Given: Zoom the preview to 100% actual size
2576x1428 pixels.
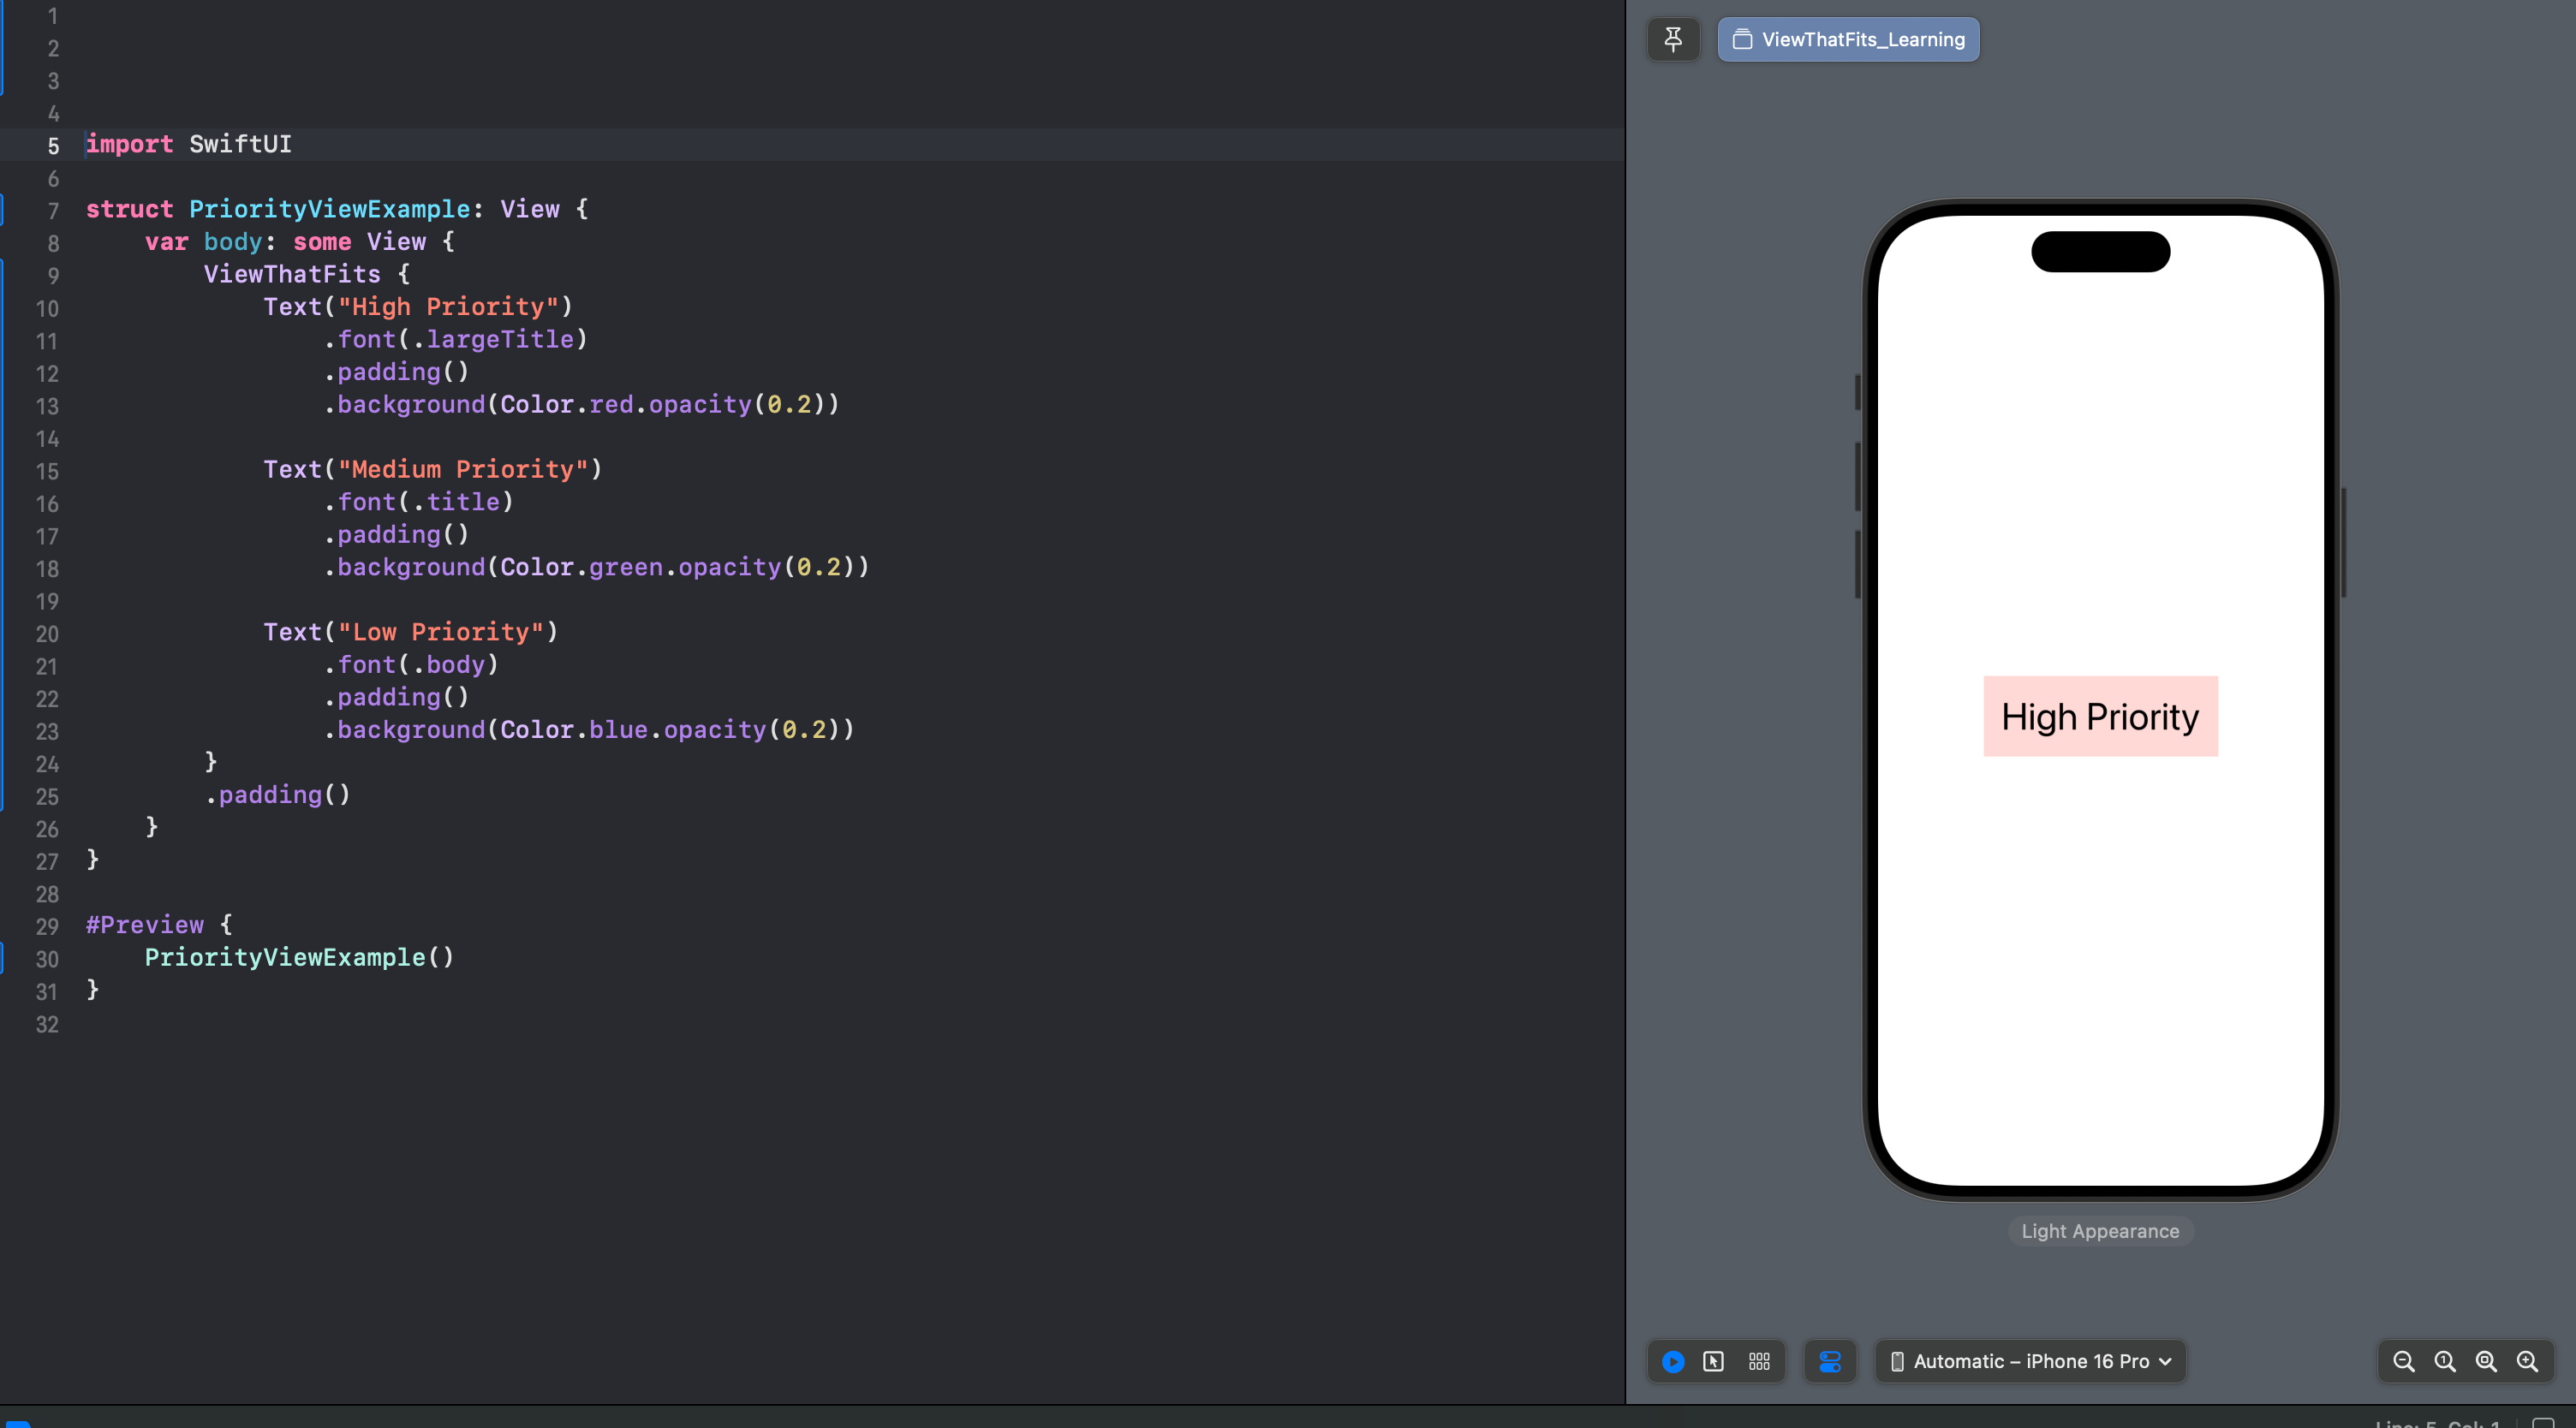Looking at the screenshot, I should tap(2445, 1361).
